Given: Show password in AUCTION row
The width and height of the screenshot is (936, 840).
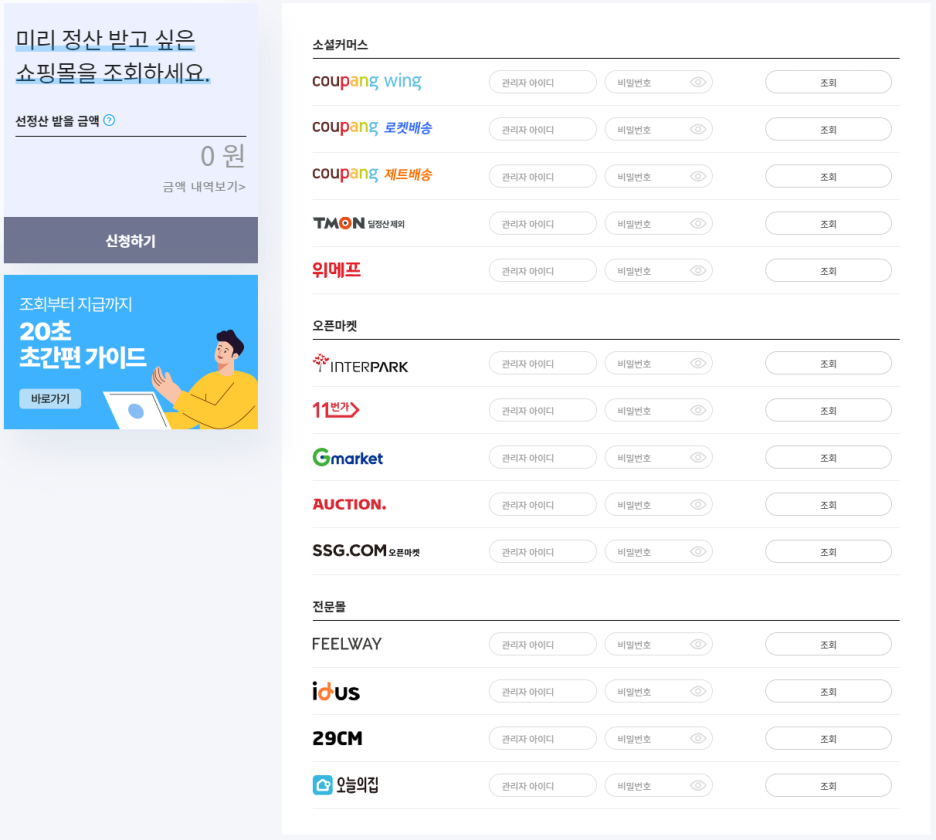Looking at the screenshot, I should [698, 505].
